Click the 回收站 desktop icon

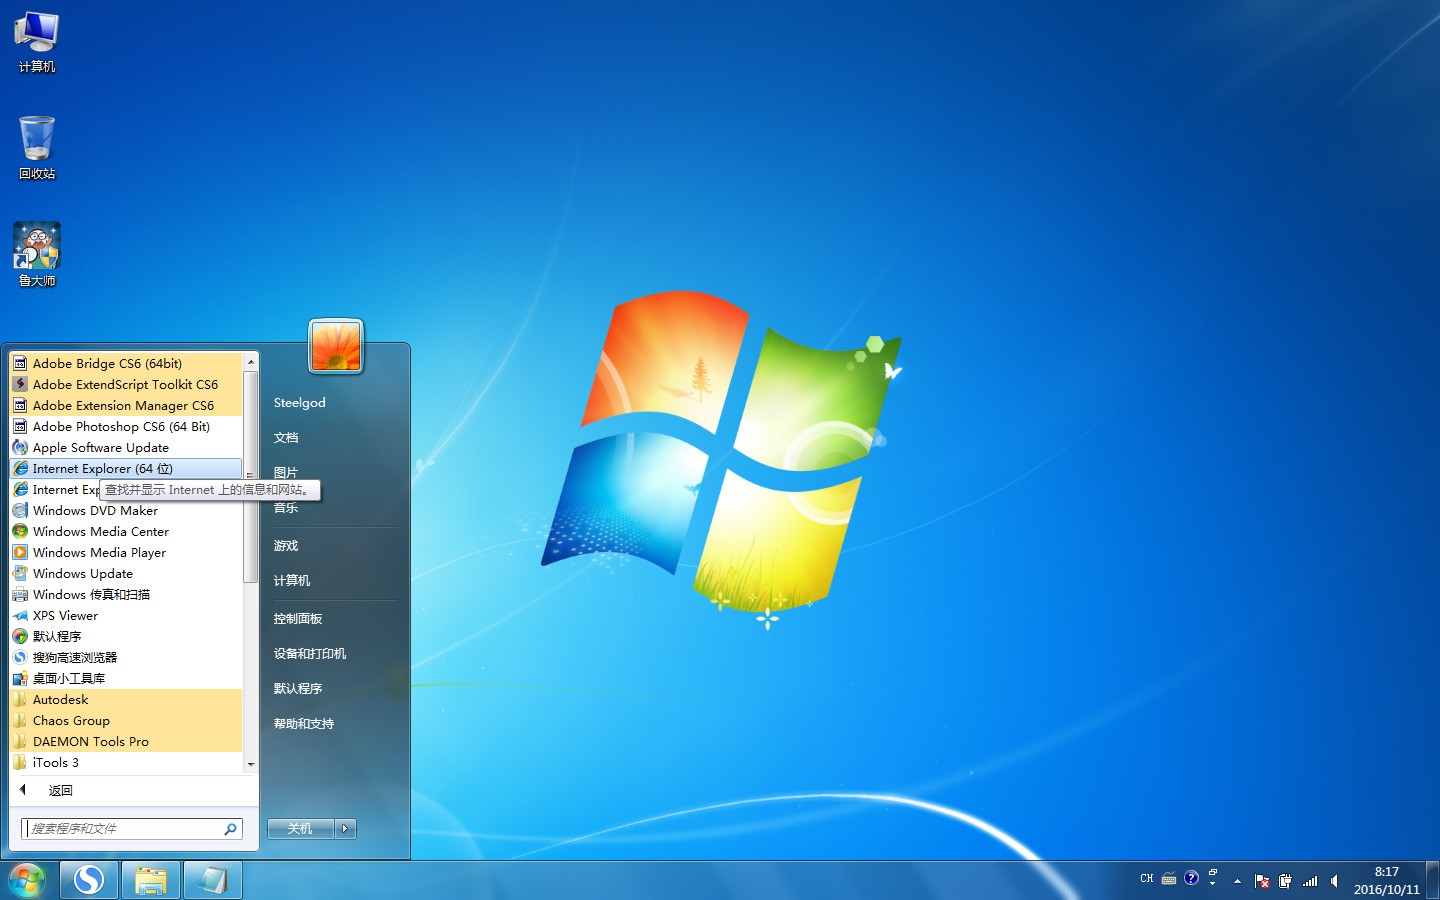click(37, 147)
